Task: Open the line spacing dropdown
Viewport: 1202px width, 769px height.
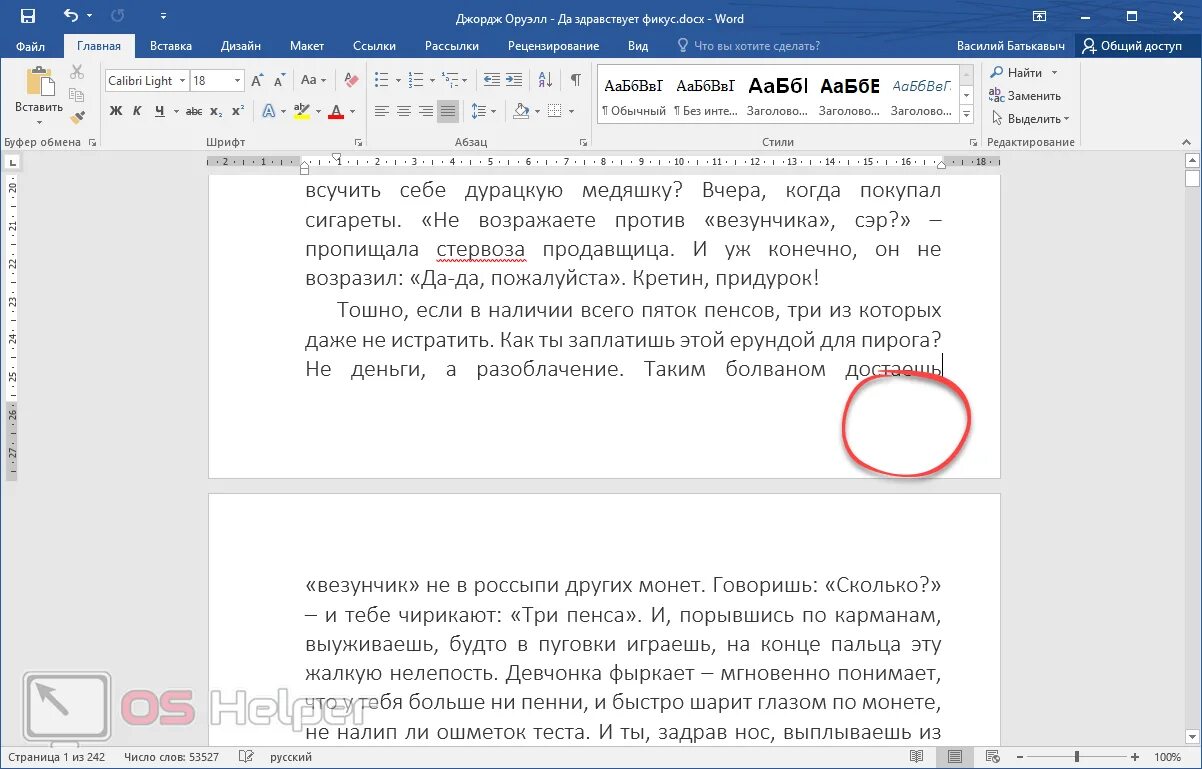Action: [483, 111]
